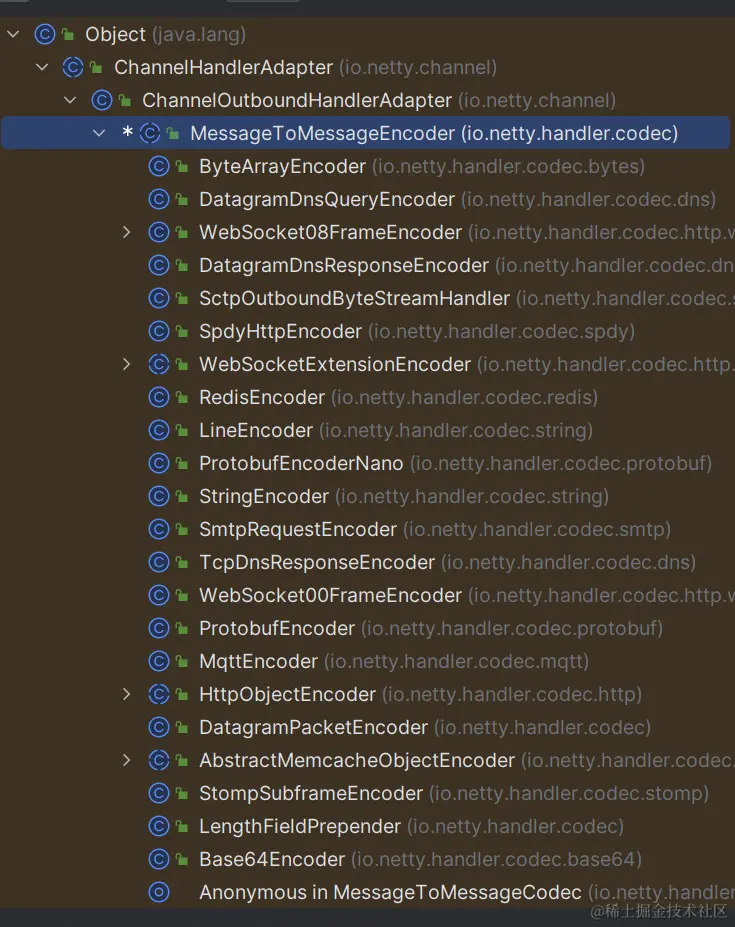Click the class icon beside SmtpRequestEncoder
Viewport: 735px width, 927px height.
click(158, 529)
